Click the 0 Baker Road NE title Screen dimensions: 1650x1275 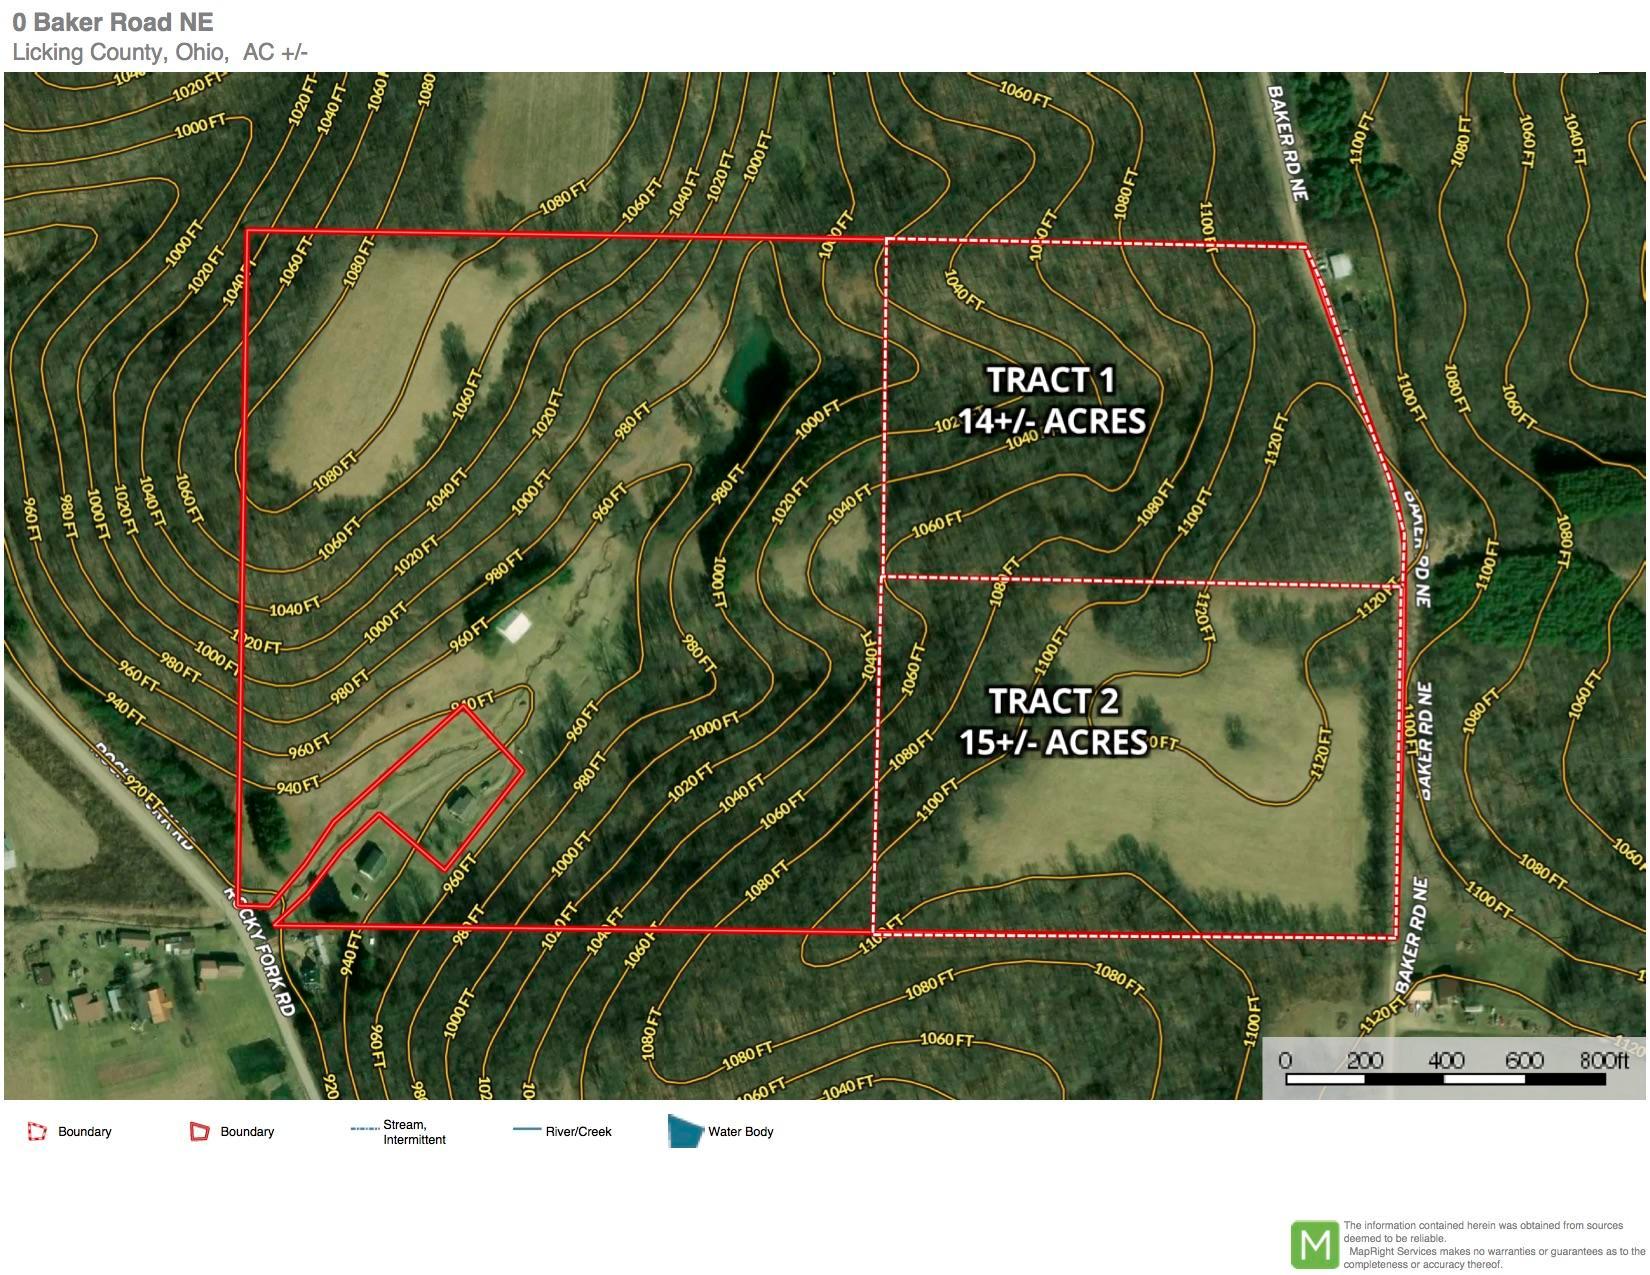(x=113, y=22)
